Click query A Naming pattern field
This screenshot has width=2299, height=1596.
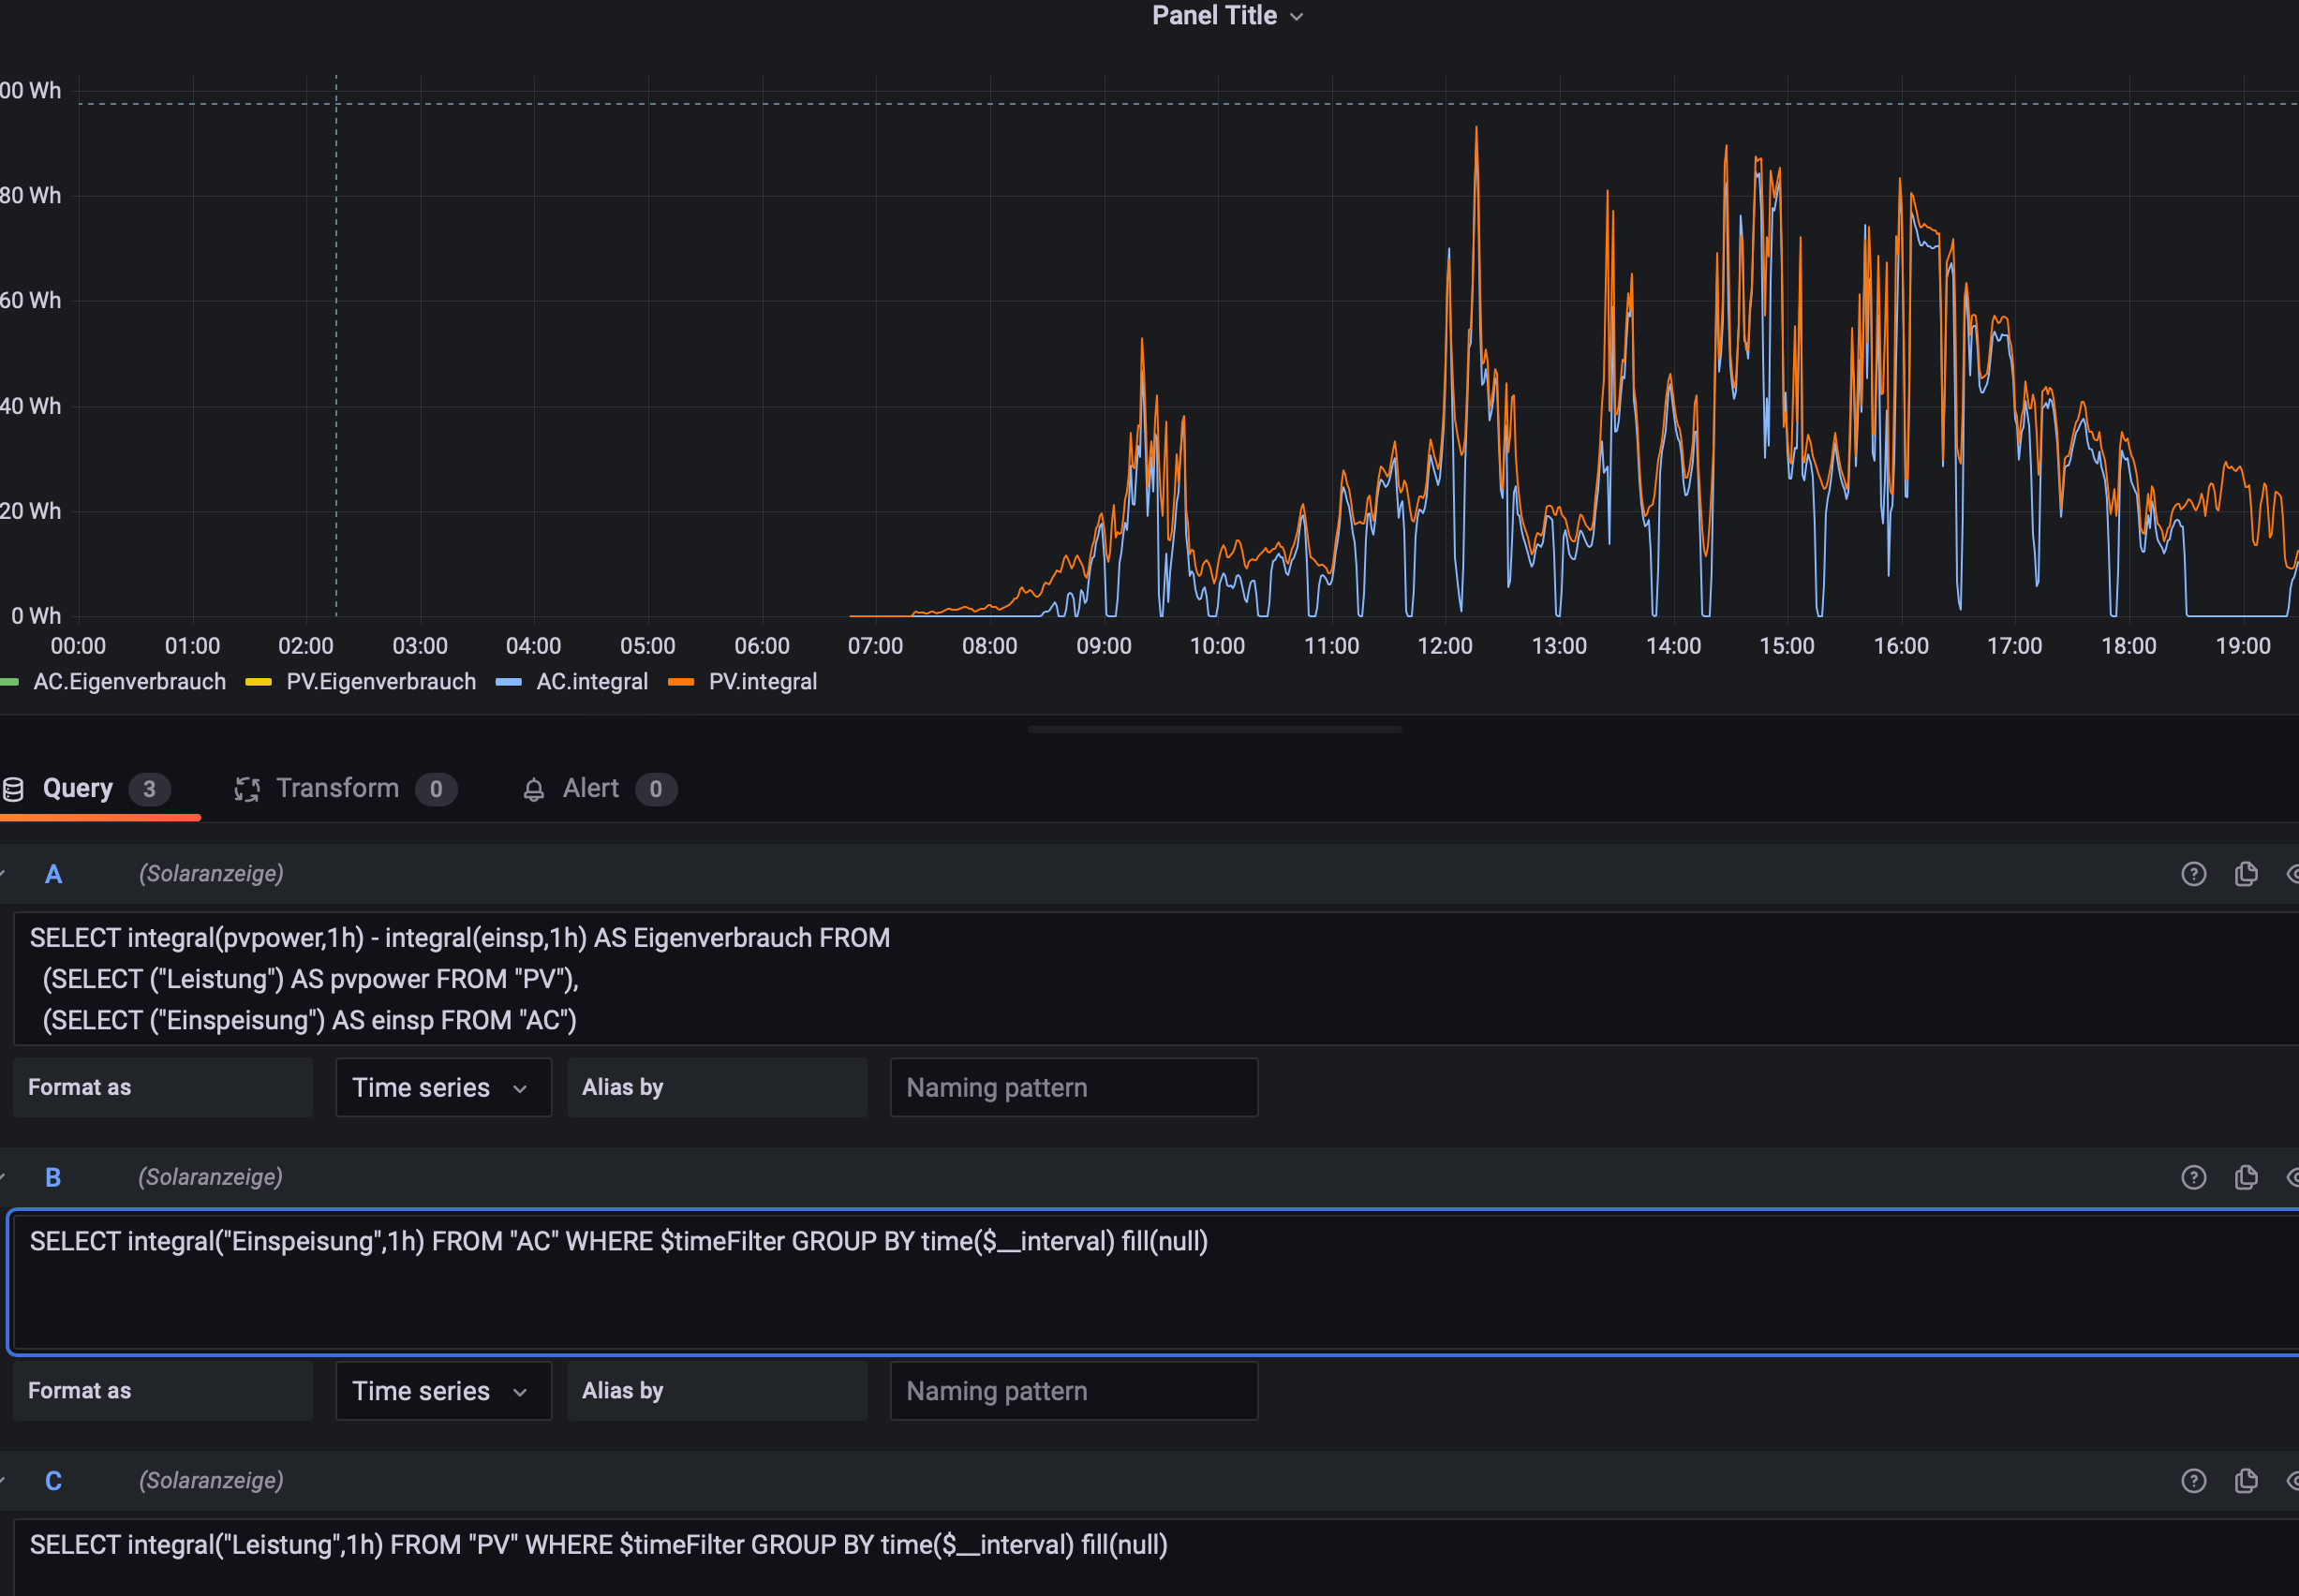tap(1073, 1087)
